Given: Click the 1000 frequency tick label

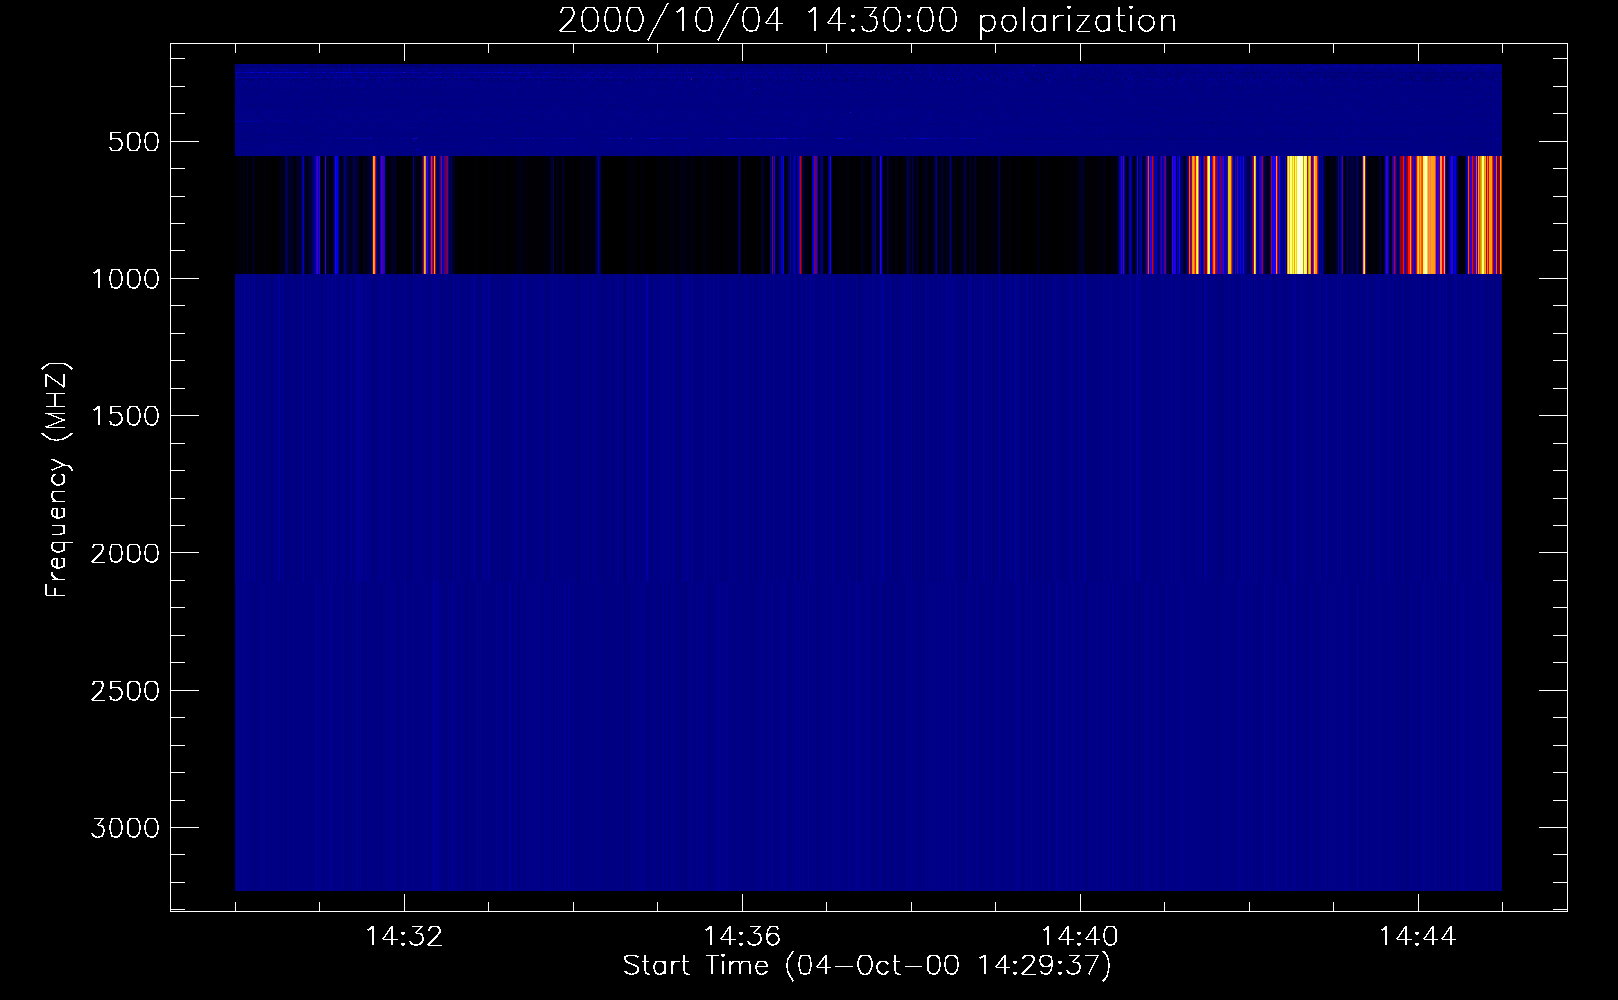Looking at the screenshot, I should click(125, 279).
